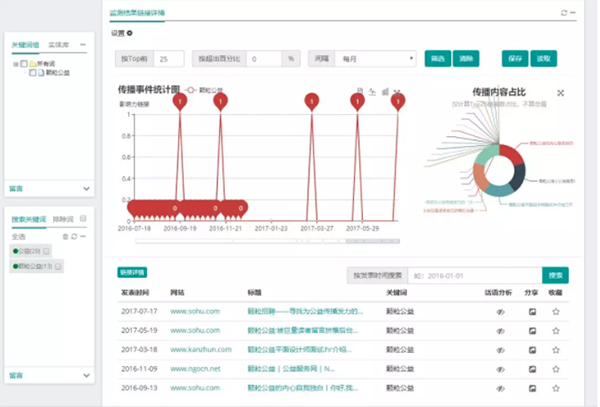Click the red segment of the donut chart

point(512,153)
